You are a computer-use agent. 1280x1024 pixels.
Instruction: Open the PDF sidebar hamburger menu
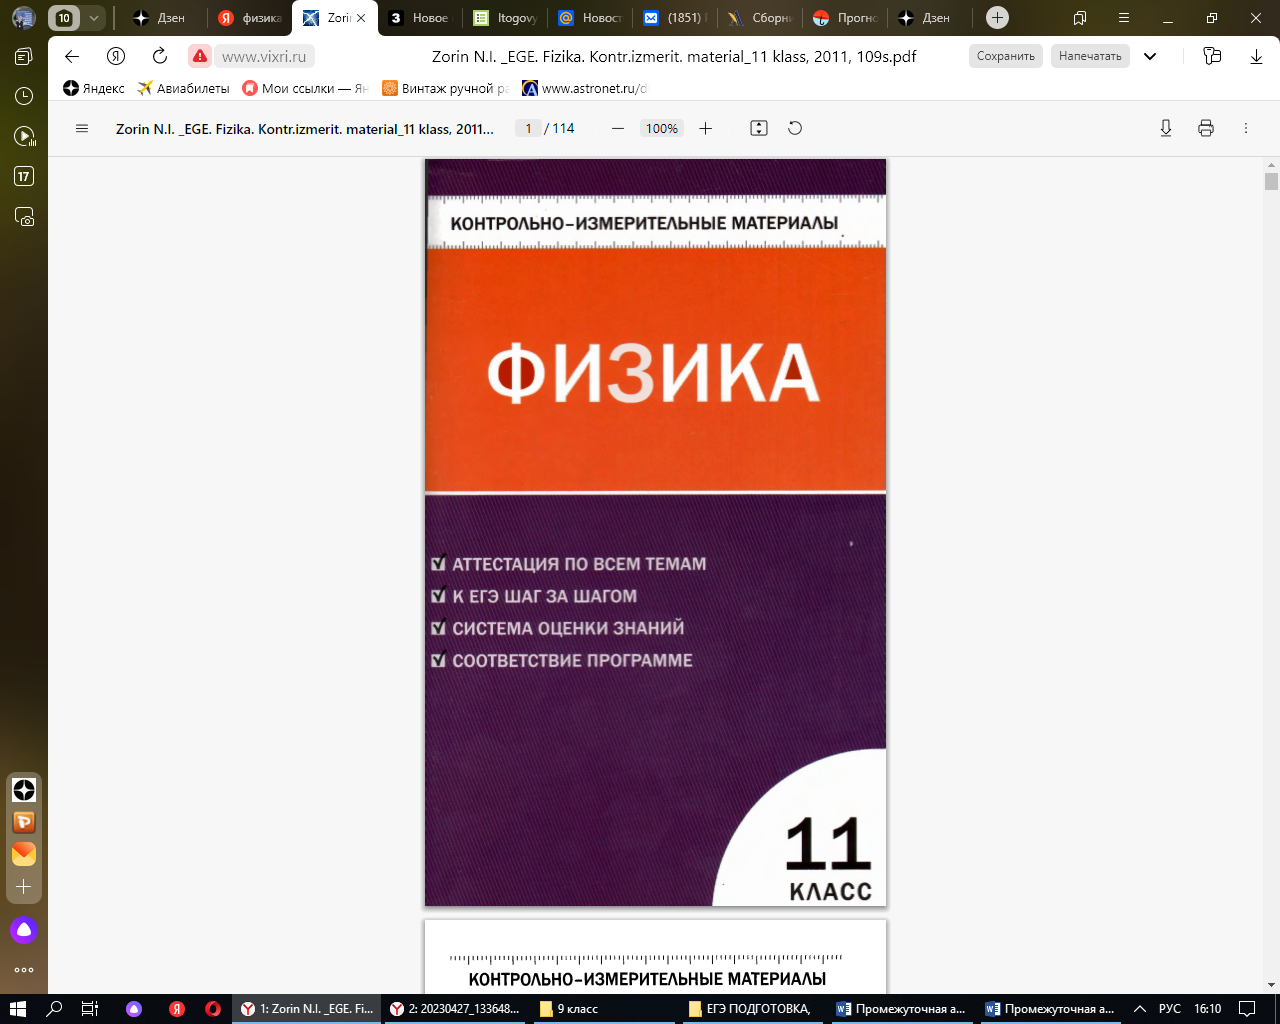click(82, 128)
